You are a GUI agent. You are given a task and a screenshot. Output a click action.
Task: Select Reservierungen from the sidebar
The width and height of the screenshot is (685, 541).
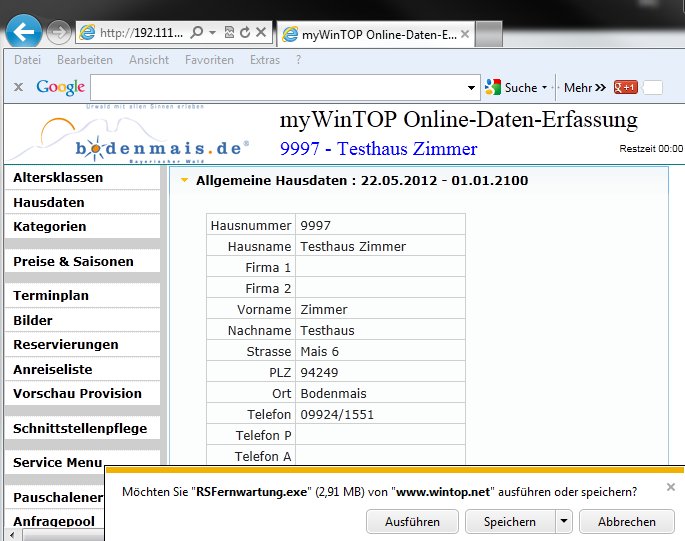[x=66, y=345]
